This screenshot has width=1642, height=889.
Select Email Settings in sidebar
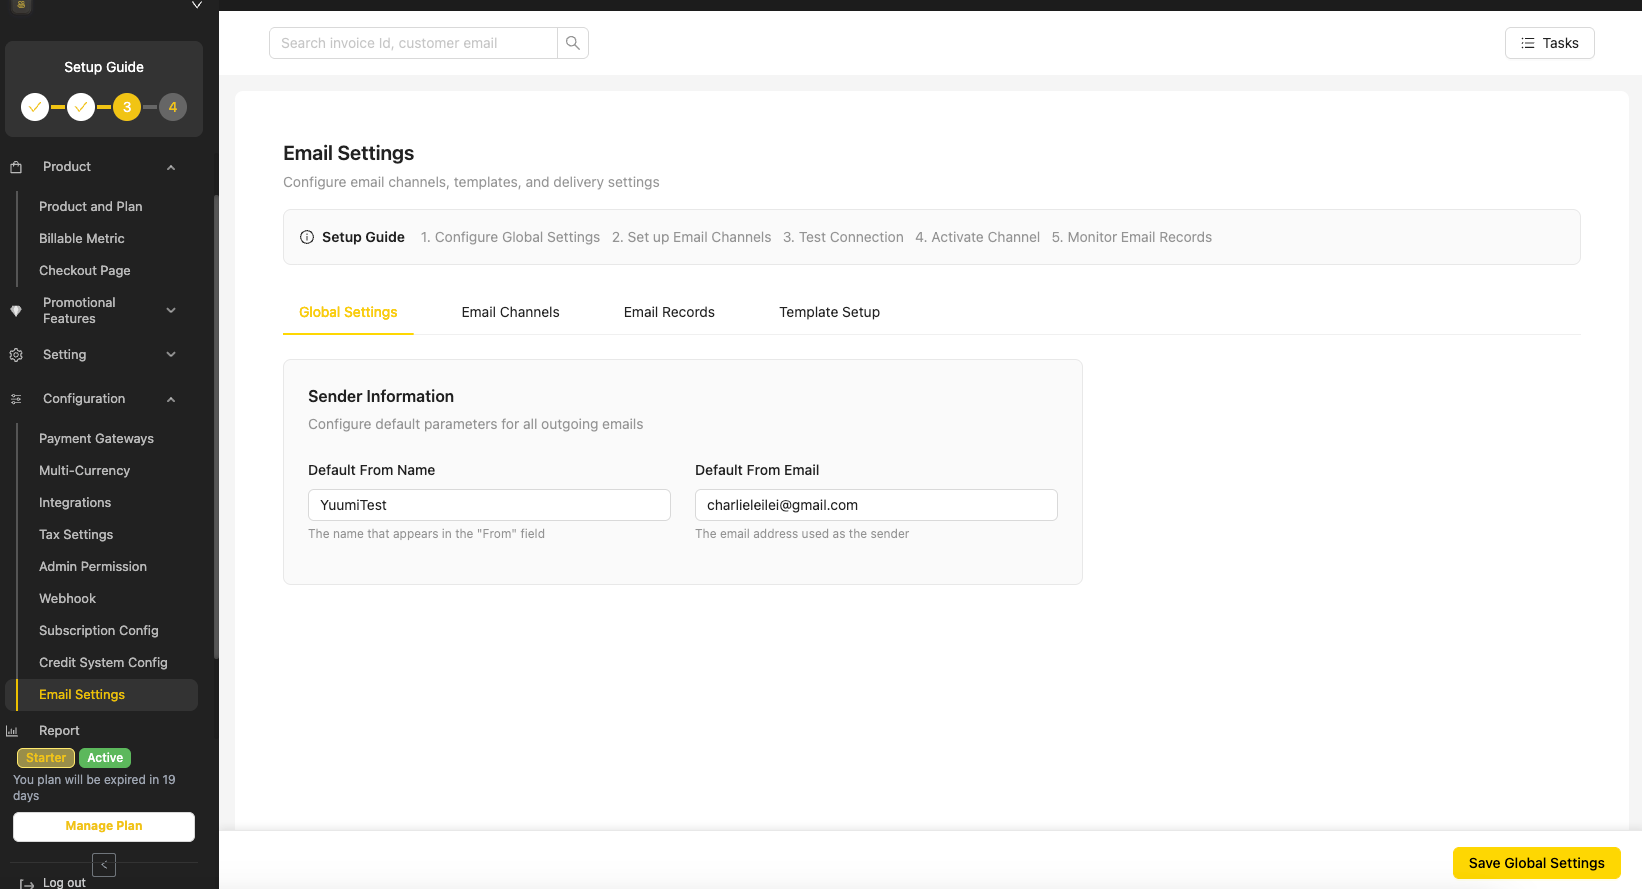(101, 695)
